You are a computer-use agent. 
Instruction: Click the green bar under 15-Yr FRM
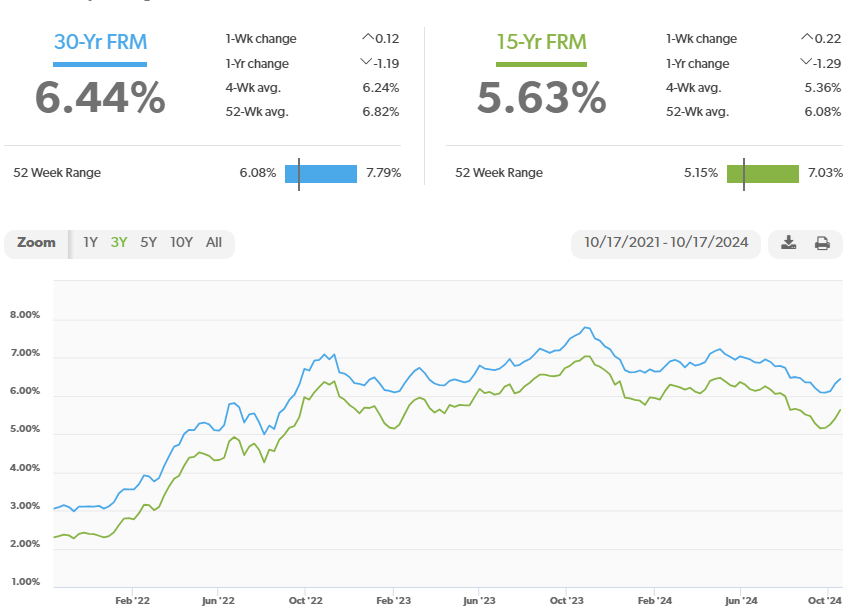(541, 62)
